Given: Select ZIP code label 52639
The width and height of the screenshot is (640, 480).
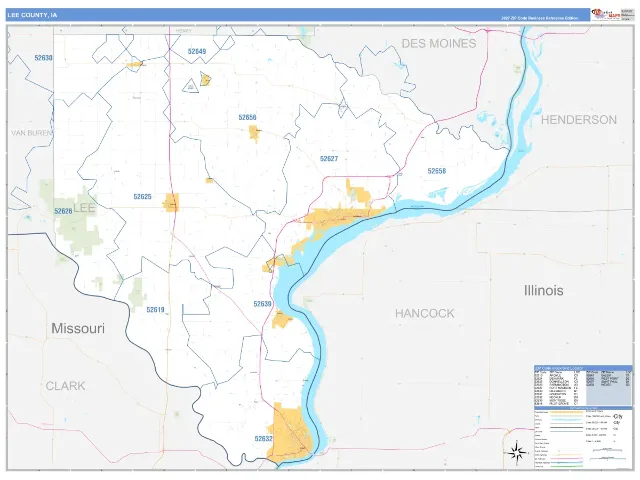Looking at the screenshot, I should pyautogui.click(x=262, y=304).
